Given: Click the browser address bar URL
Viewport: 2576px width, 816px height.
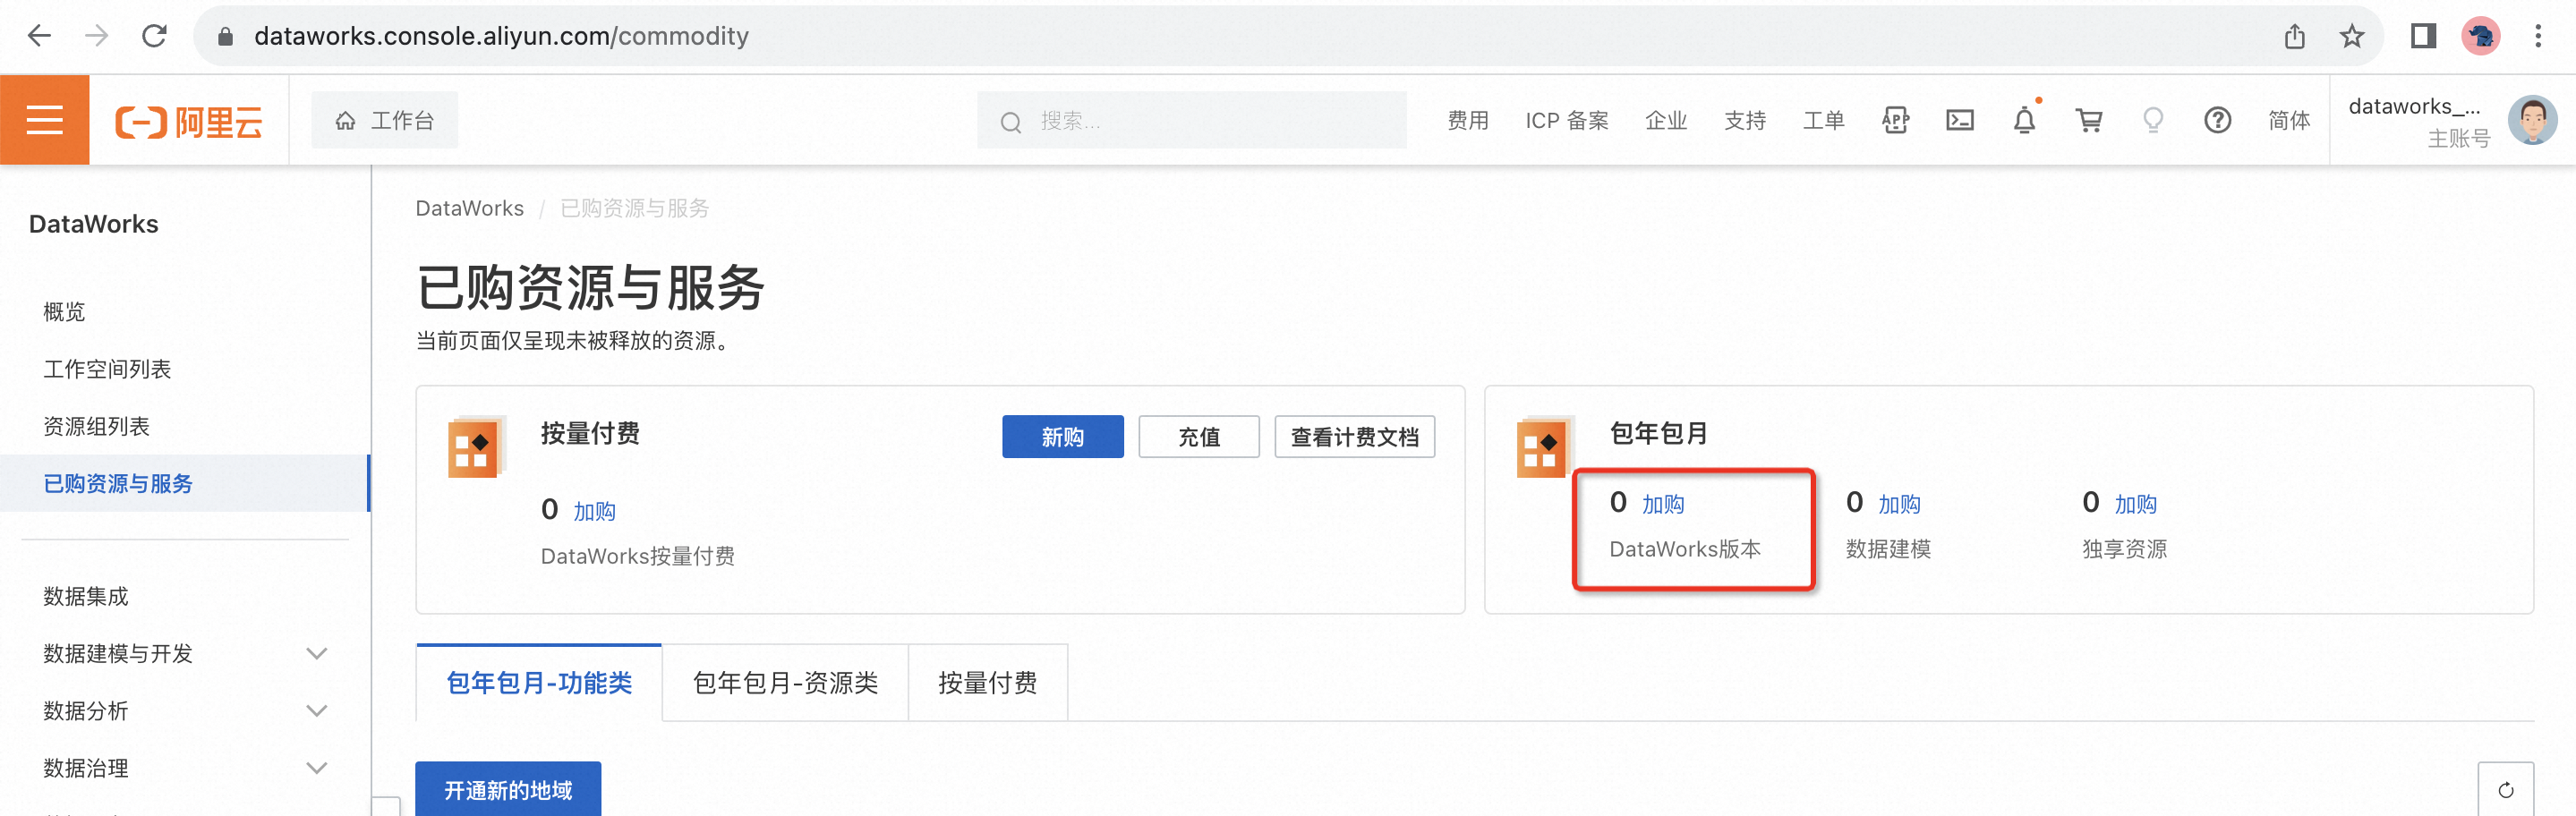Looking at the screenshot, I should pos(501,36).
